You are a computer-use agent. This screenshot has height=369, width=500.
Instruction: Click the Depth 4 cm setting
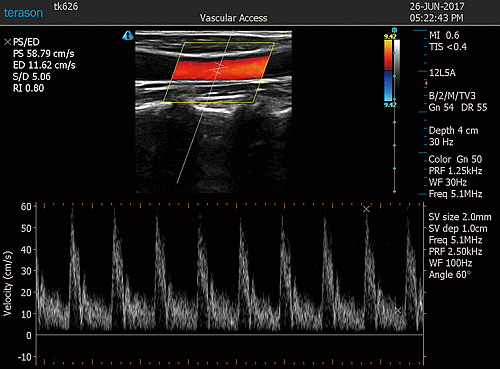pos(453,131)
